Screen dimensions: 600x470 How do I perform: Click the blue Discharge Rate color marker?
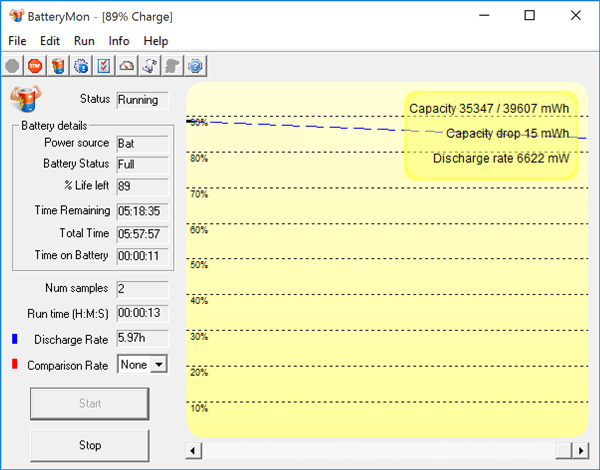[x=15, y=339]
